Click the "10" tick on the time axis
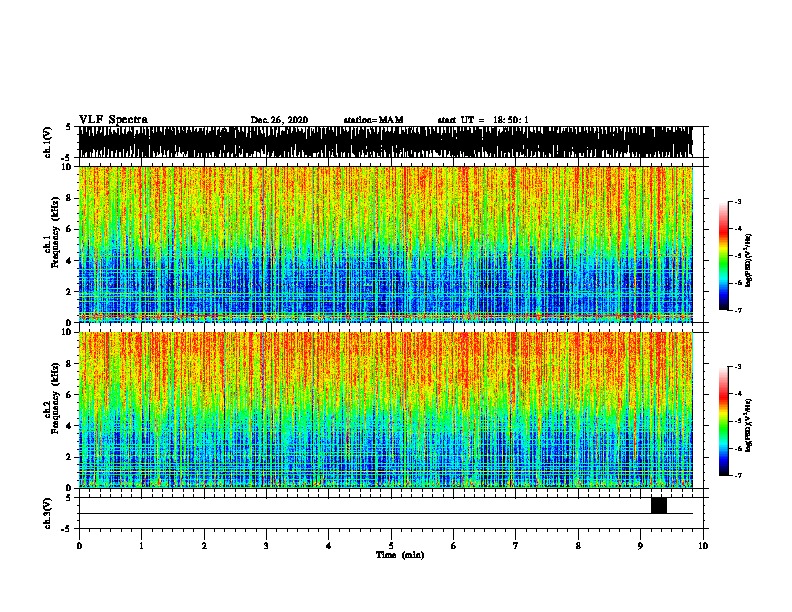 (703, 546)
